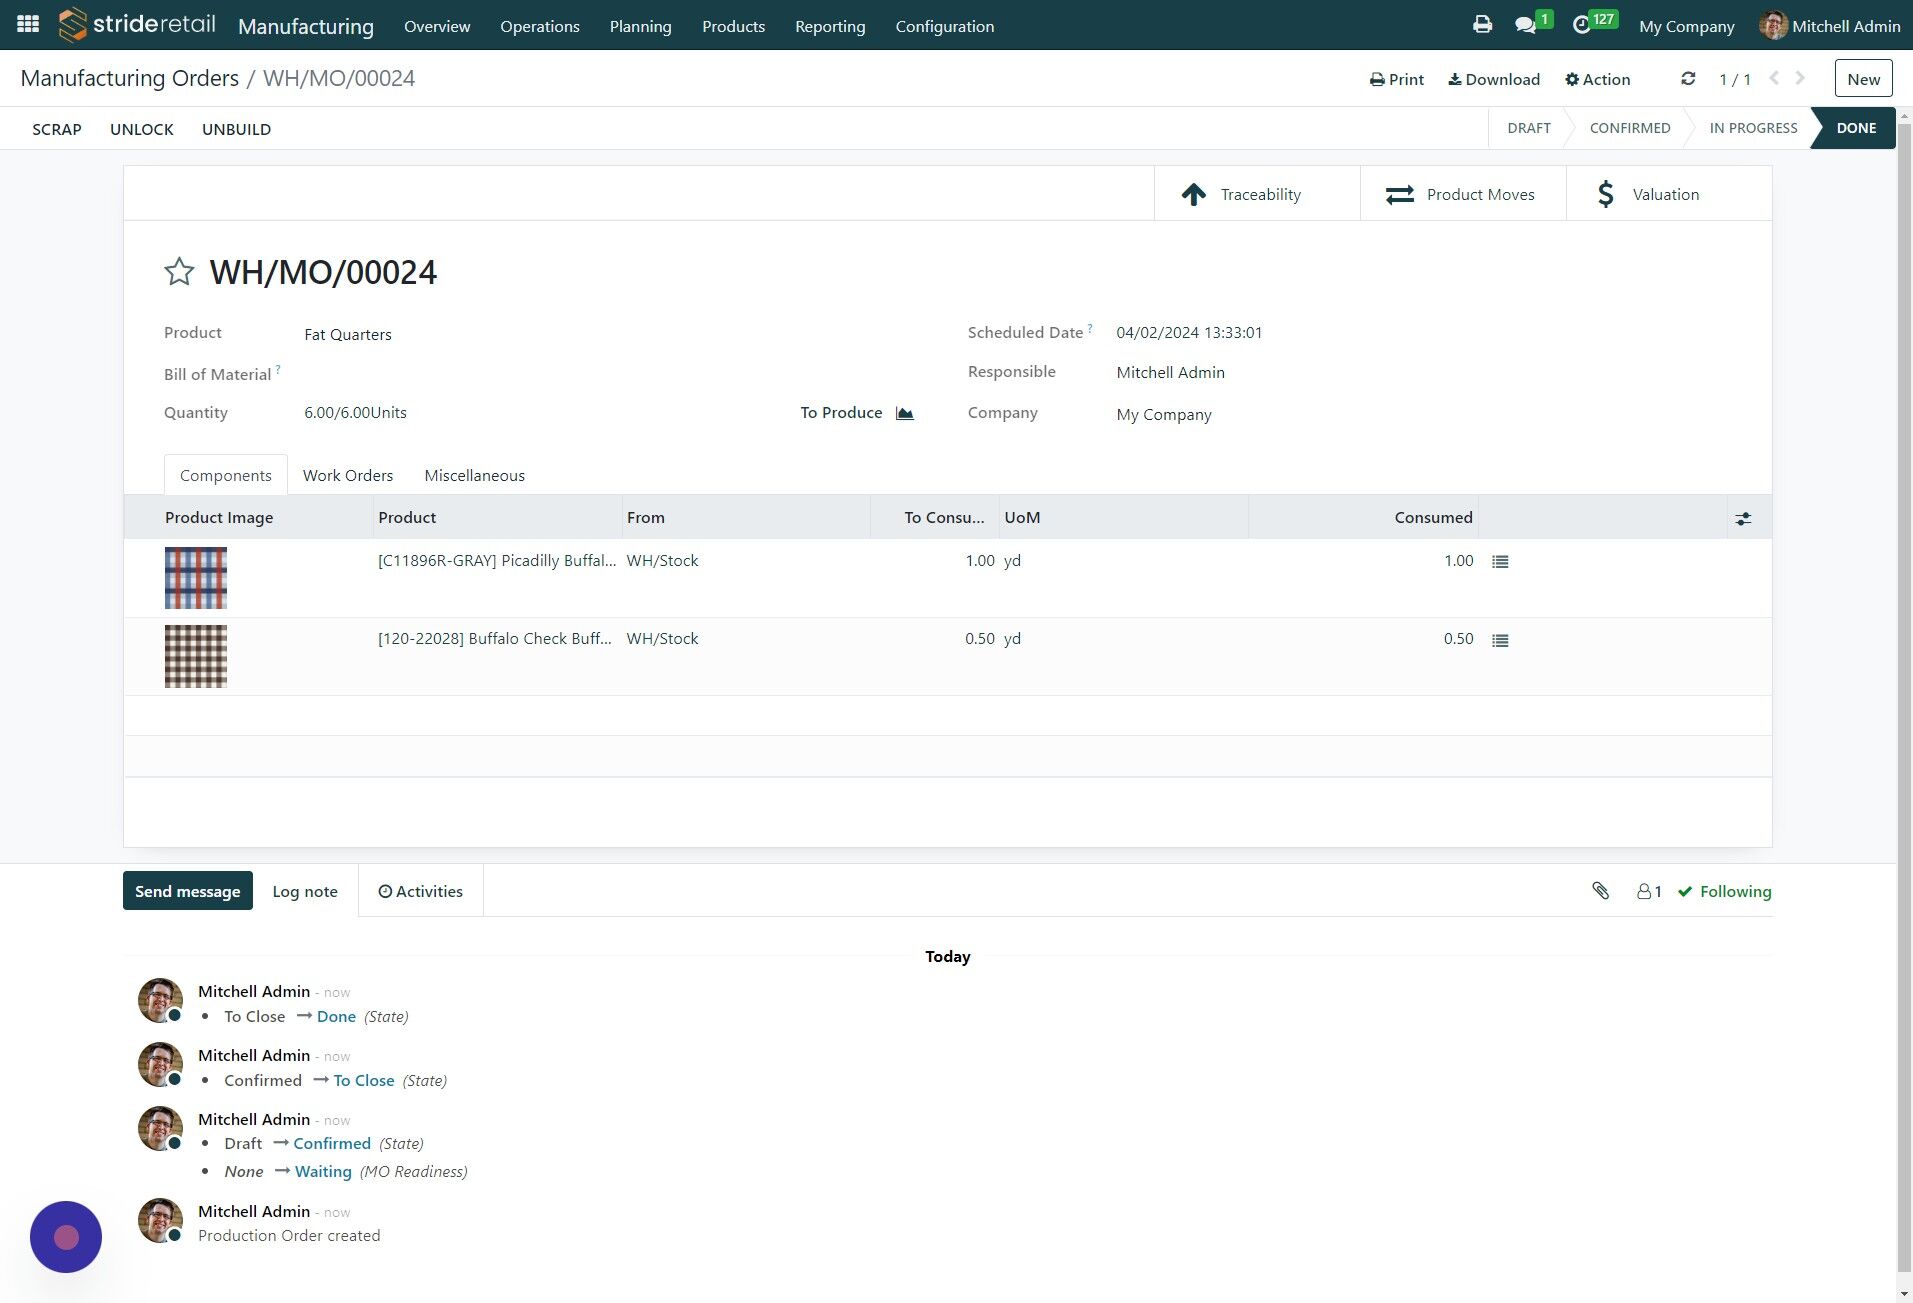Open details list icon for Buffalo Check row
Image resolution: width=1913 pixels, height=1303 pixels.
click(x=1500, y=640)
